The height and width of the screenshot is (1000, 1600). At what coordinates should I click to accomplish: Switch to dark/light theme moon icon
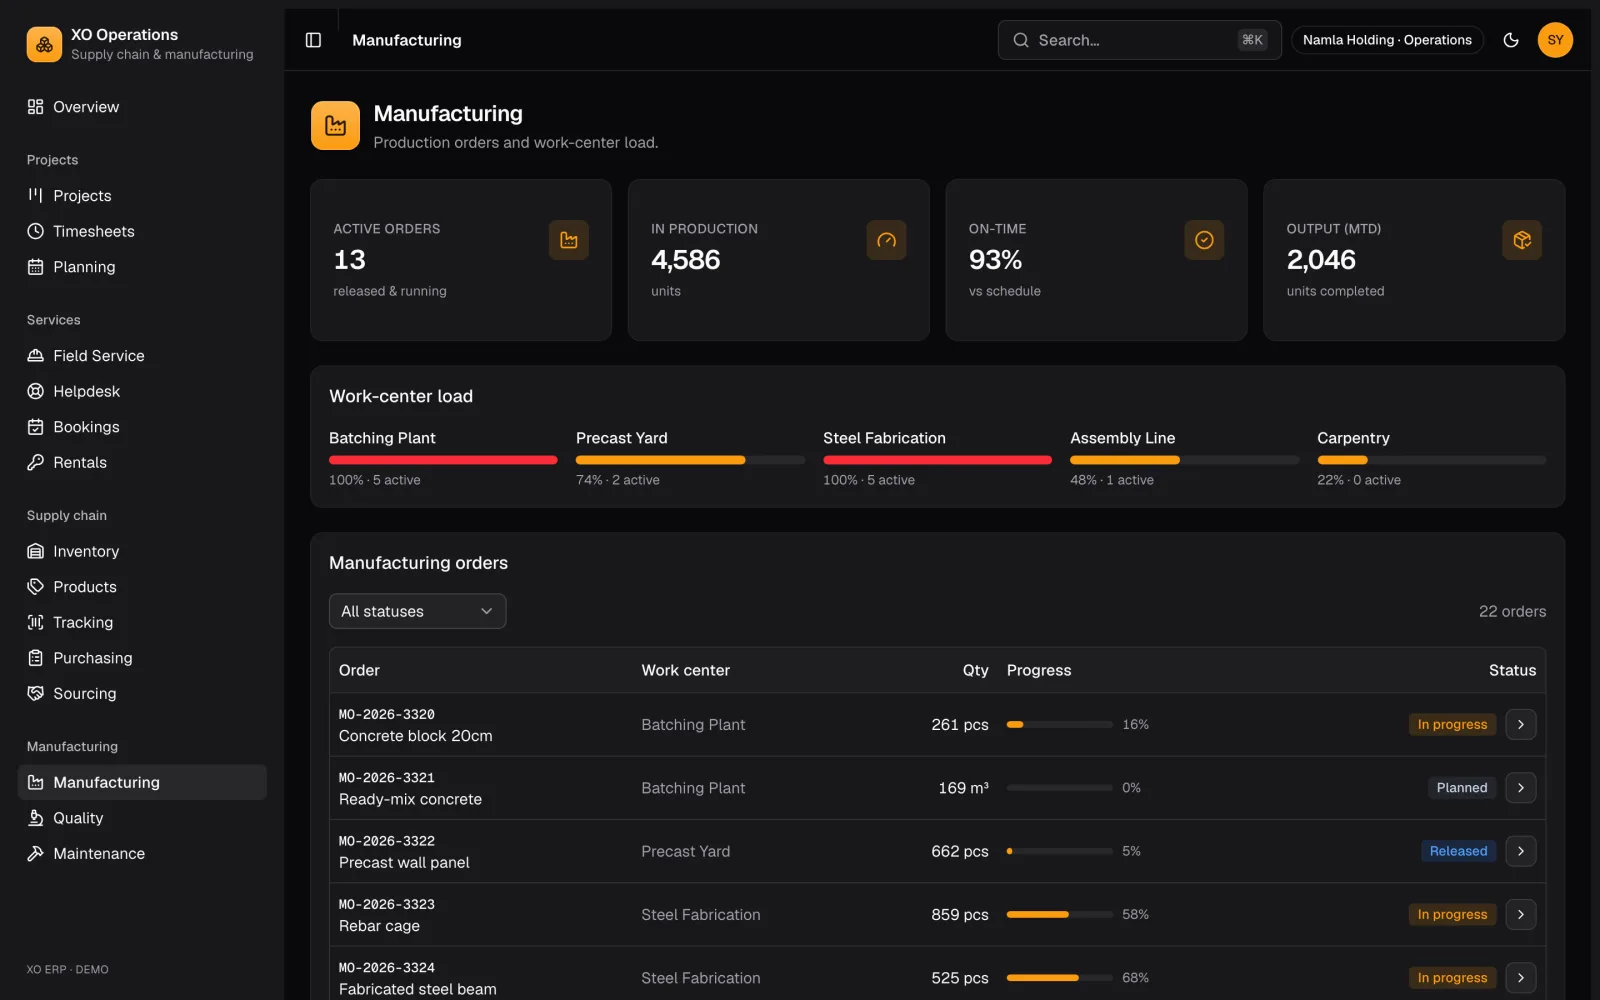pos(1511,40)
